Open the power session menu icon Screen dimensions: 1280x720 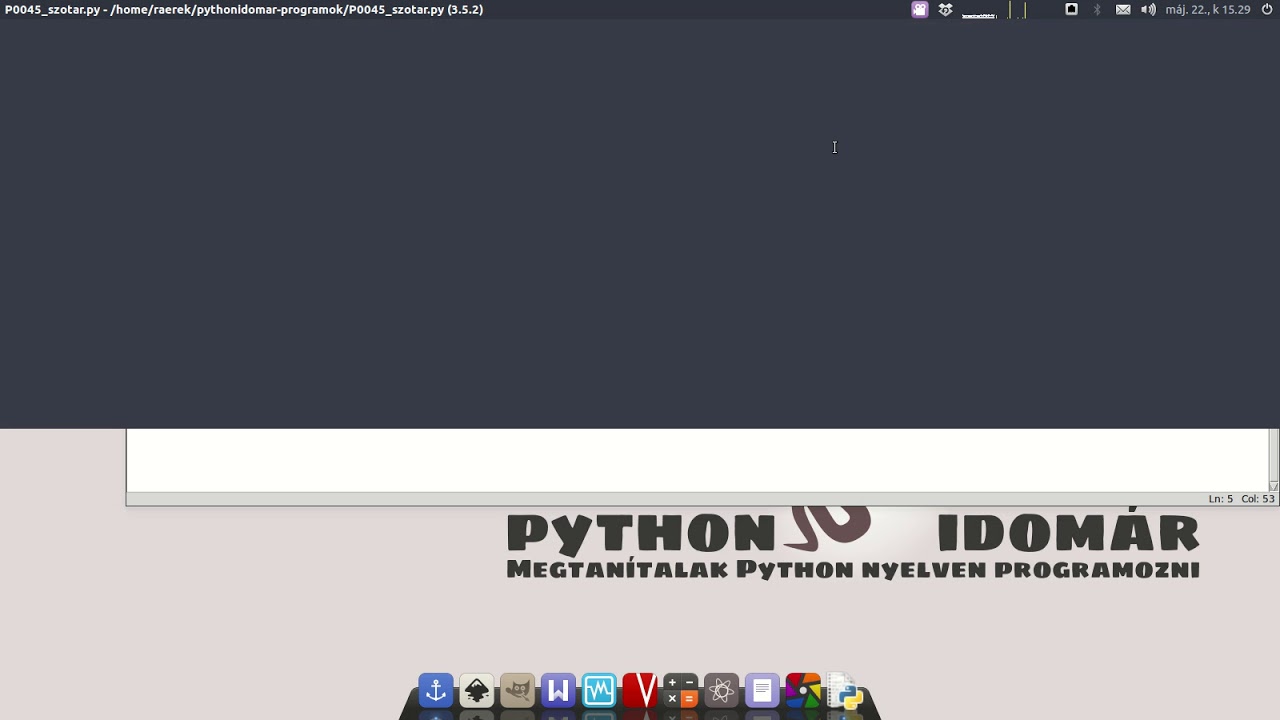click(x=1267, y=10)
